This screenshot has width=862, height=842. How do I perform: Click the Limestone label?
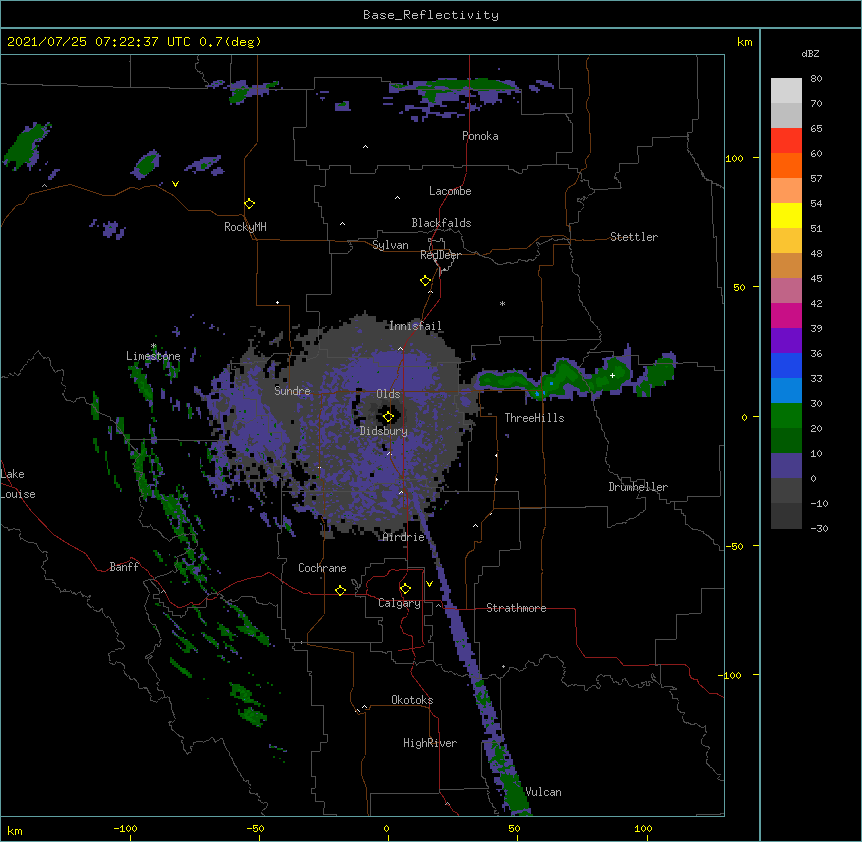[x=153, y=356]
